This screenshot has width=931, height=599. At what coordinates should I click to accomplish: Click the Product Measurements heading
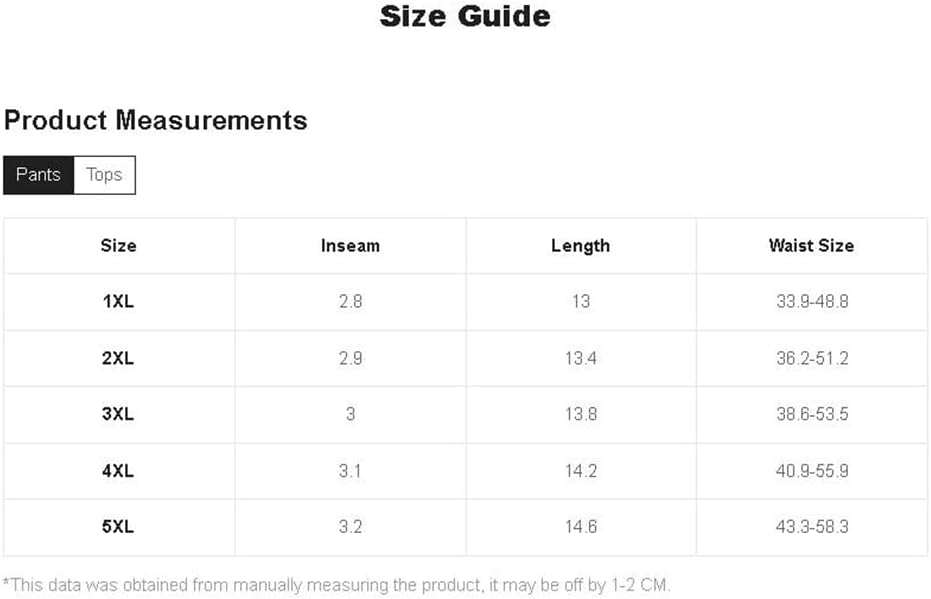(x=156, y=121)
